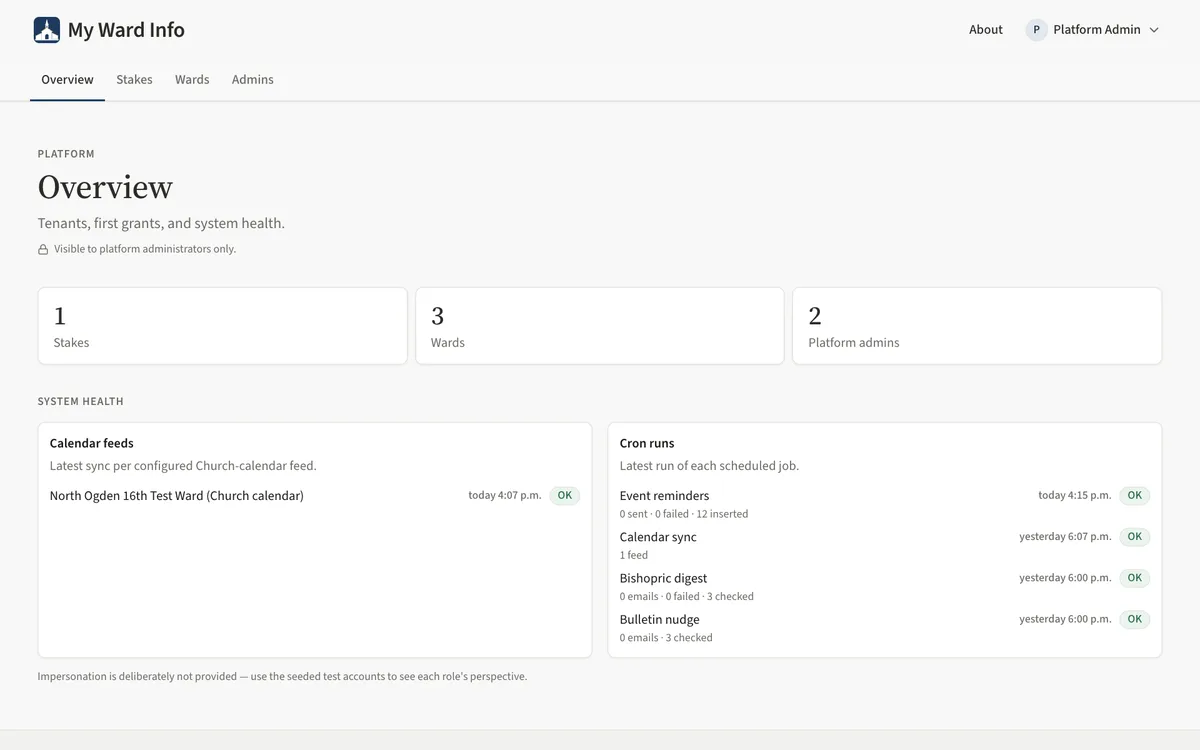Open the Stakes tab
This screenshot has height=750, width=1200.
click(x=134, y=80)
